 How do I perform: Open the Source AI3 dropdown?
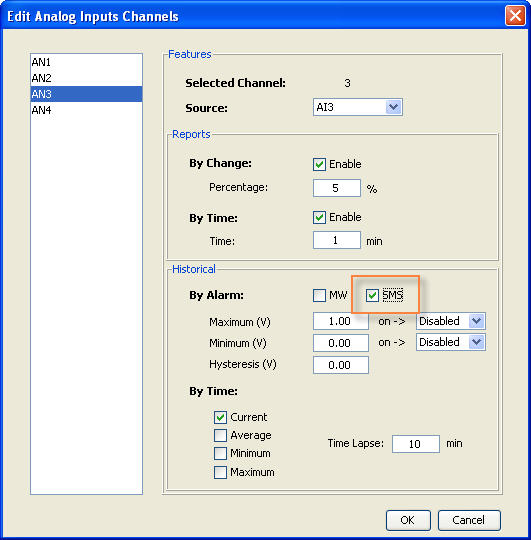point(357,107)
